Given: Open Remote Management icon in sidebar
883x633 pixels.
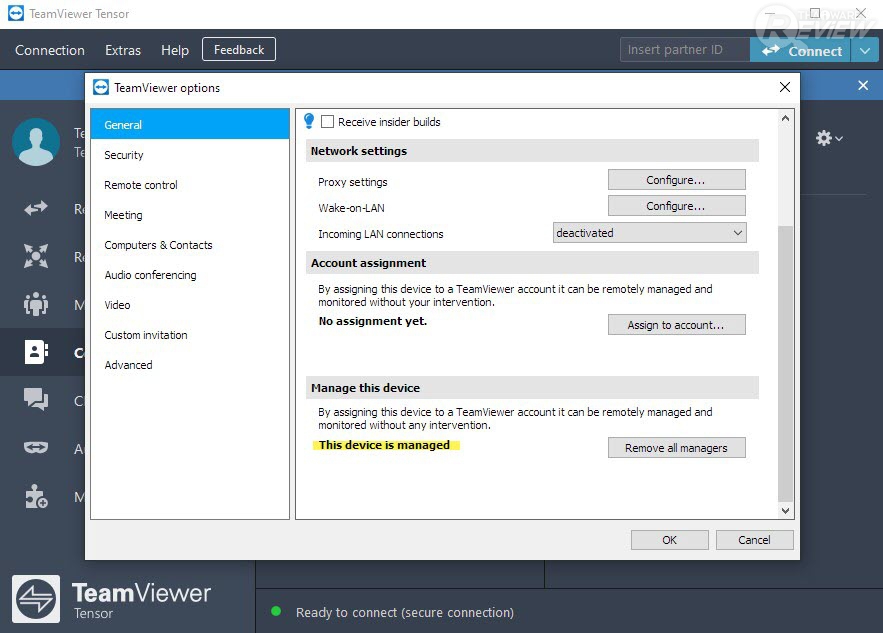Looking at the screenshot, I should pyautogui.click(x=36, y=256).
